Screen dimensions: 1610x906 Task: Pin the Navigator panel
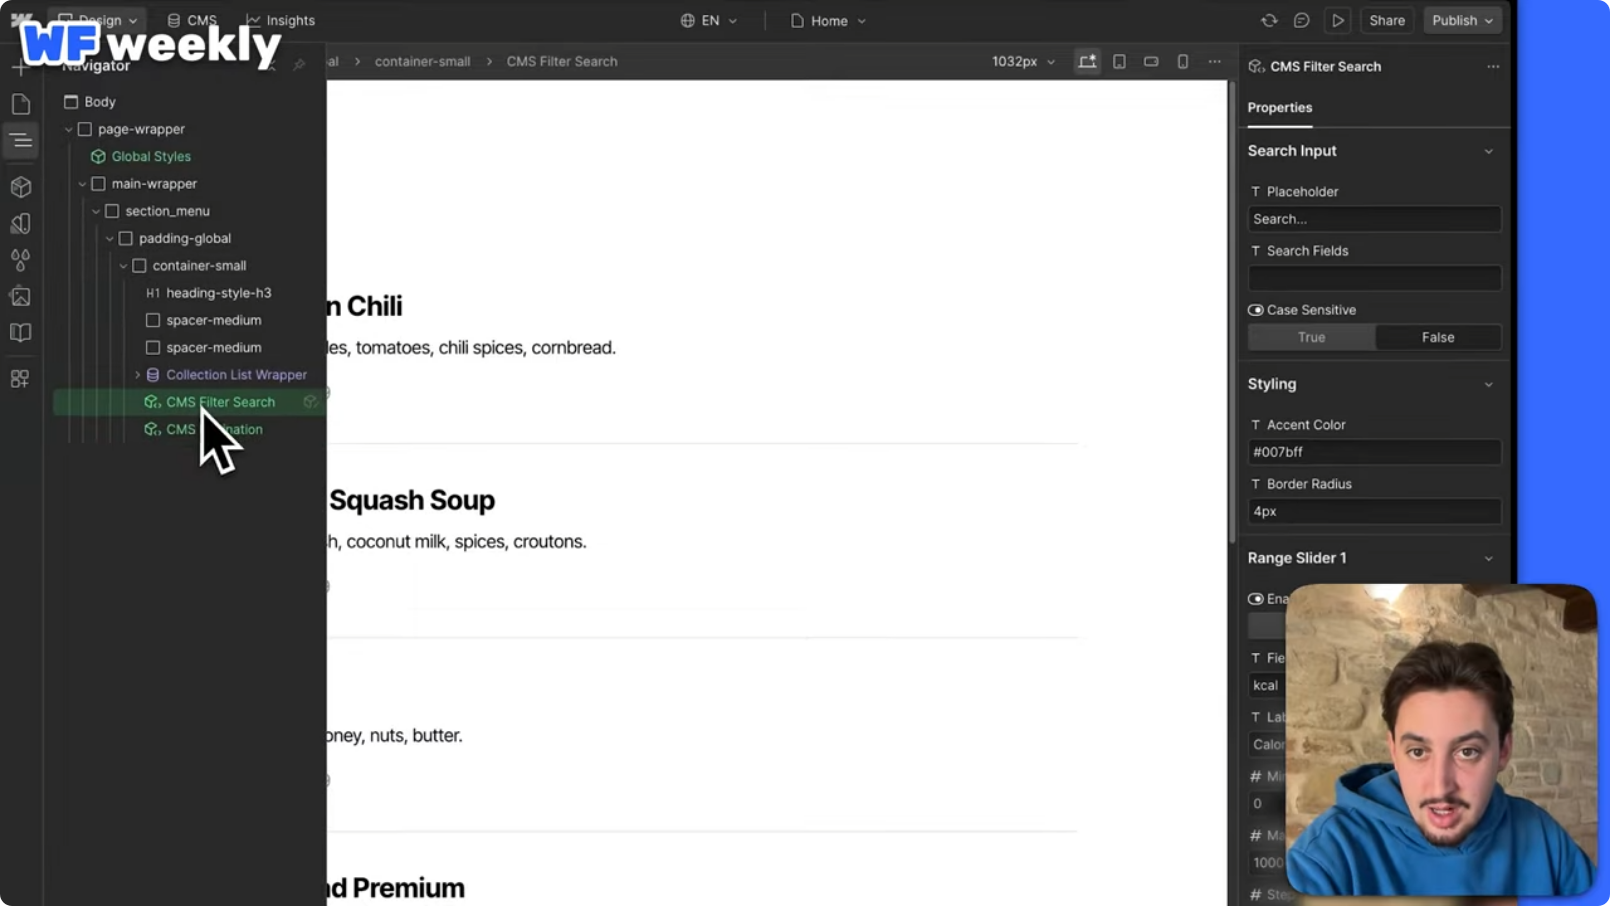point(299,66)
